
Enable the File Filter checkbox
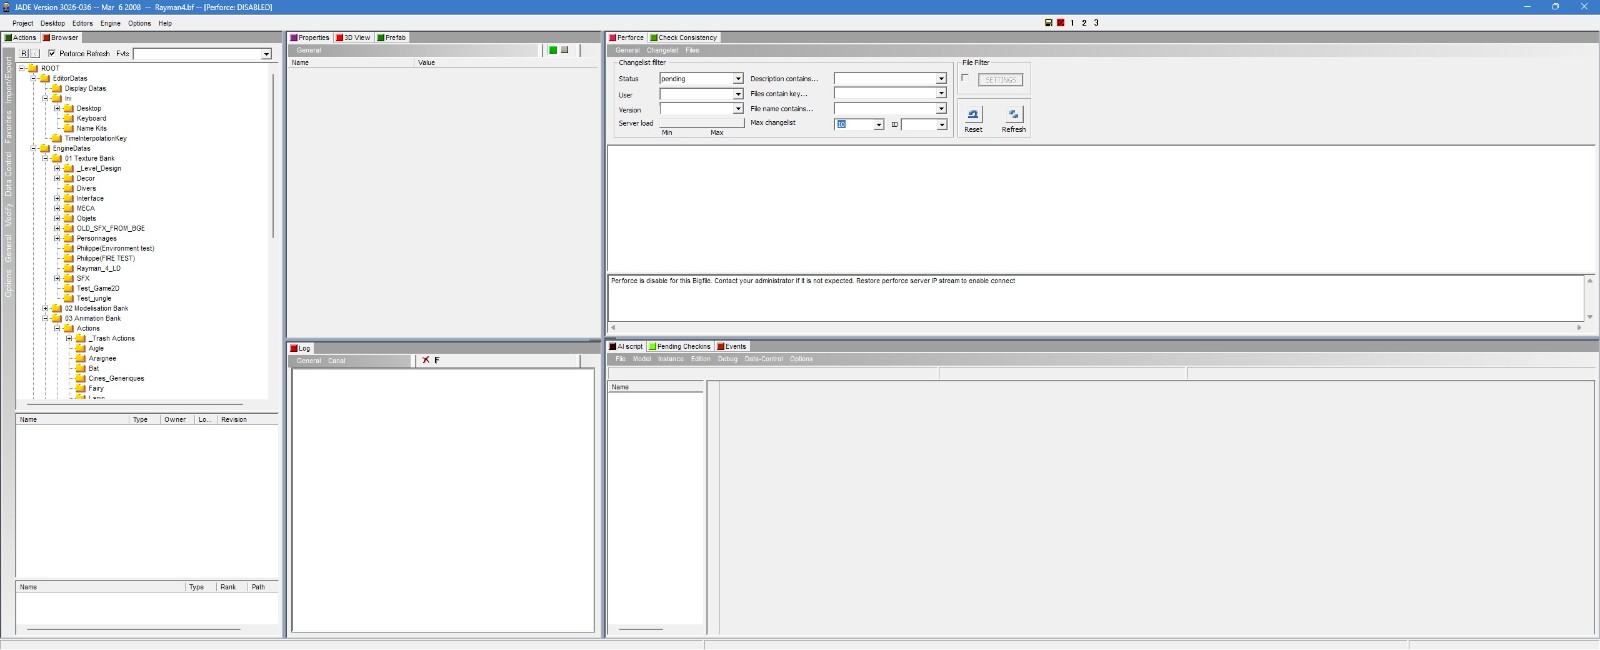[965, 78]
